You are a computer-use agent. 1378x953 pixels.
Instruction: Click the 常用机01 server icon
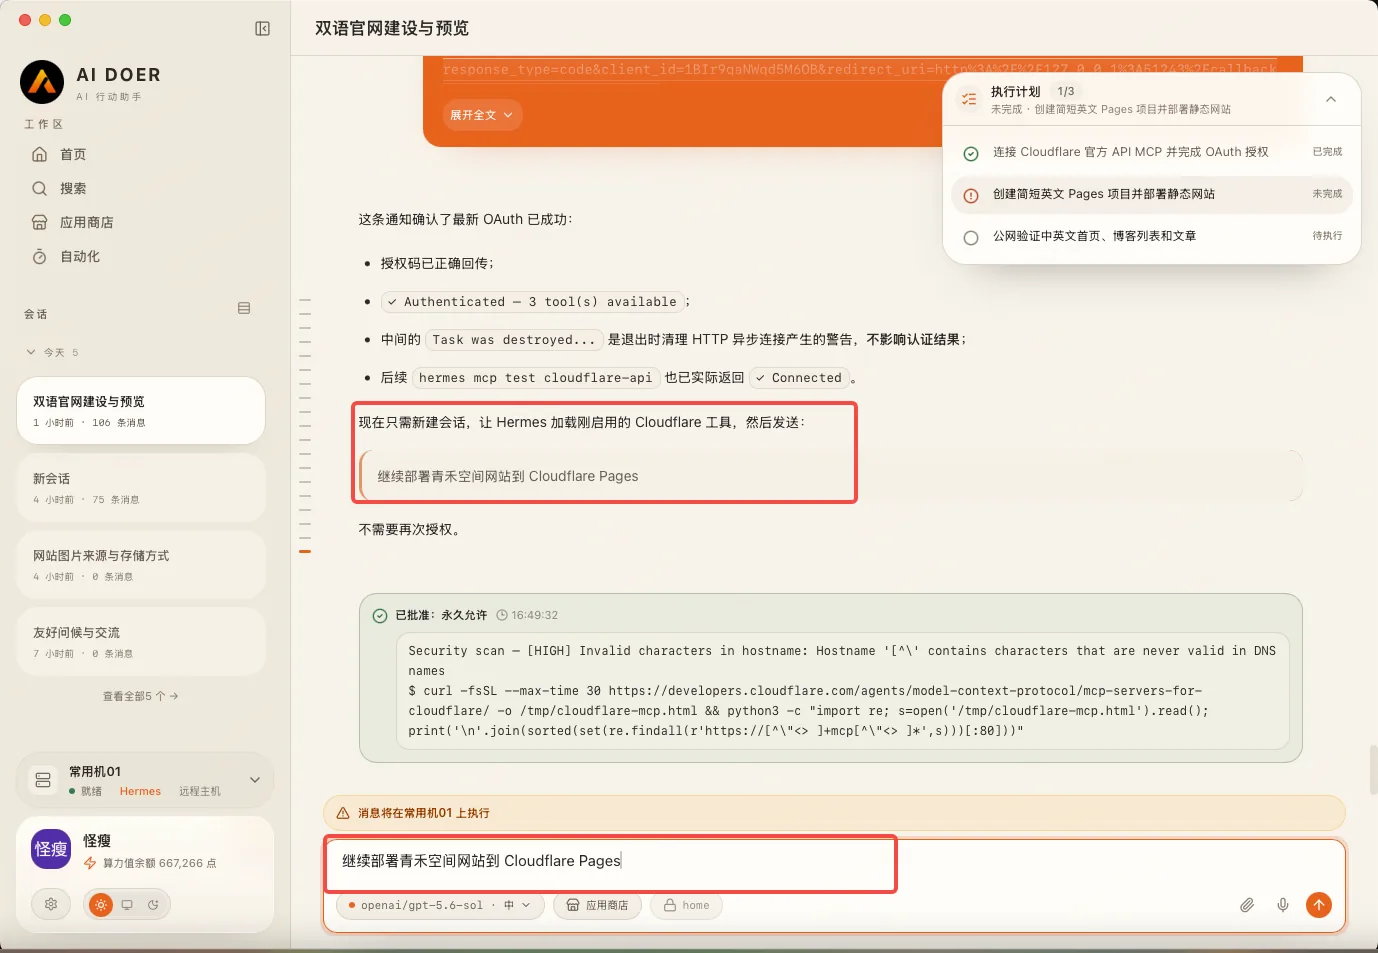pos(43,780)
